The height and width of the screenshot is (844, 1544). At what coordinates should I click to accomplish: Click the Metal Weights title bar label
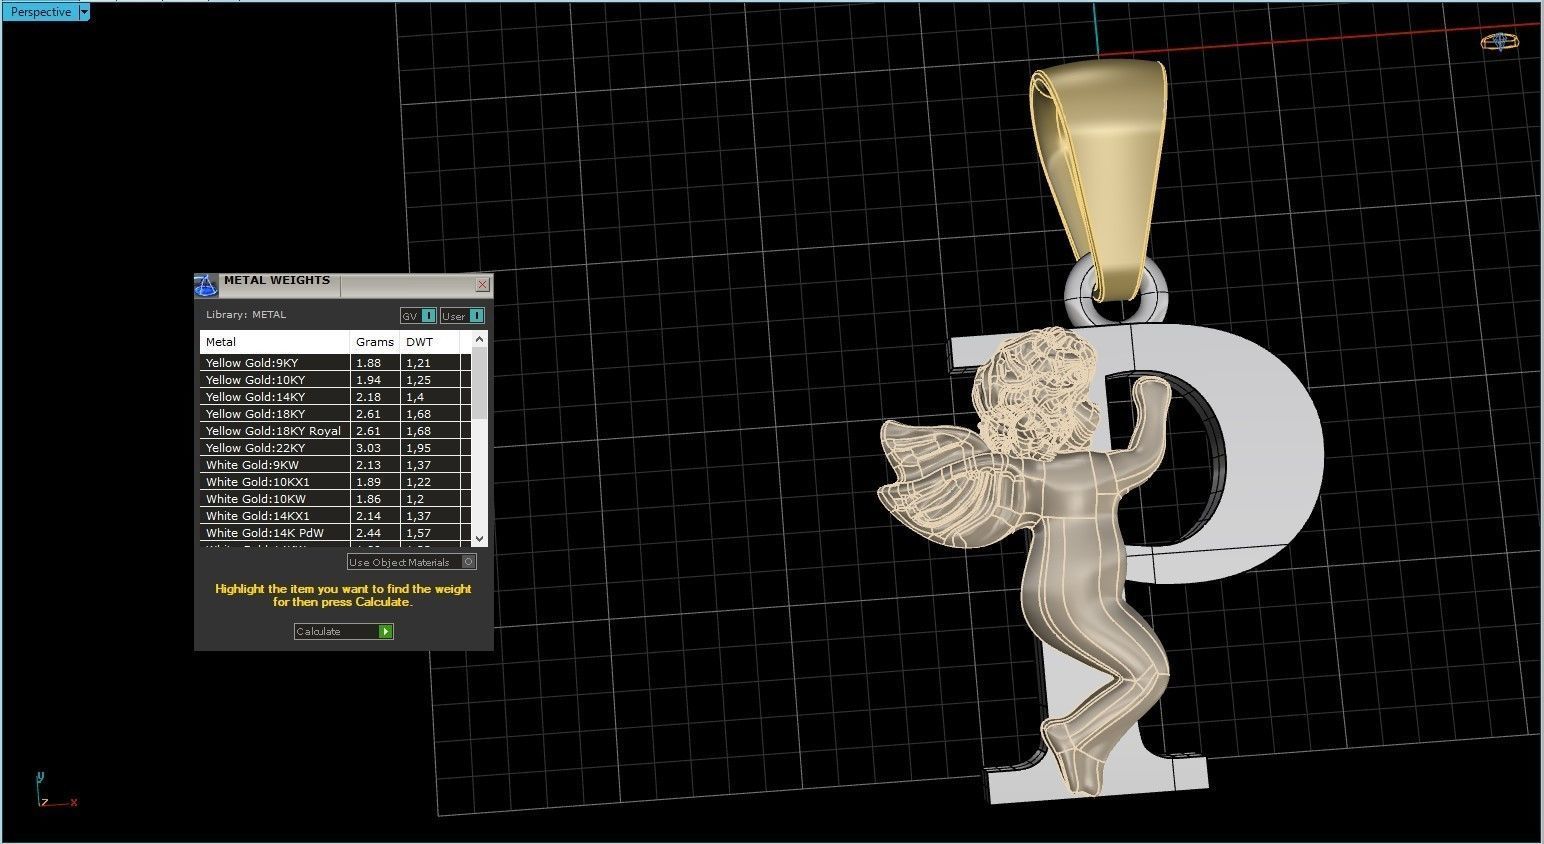point(277,280)
